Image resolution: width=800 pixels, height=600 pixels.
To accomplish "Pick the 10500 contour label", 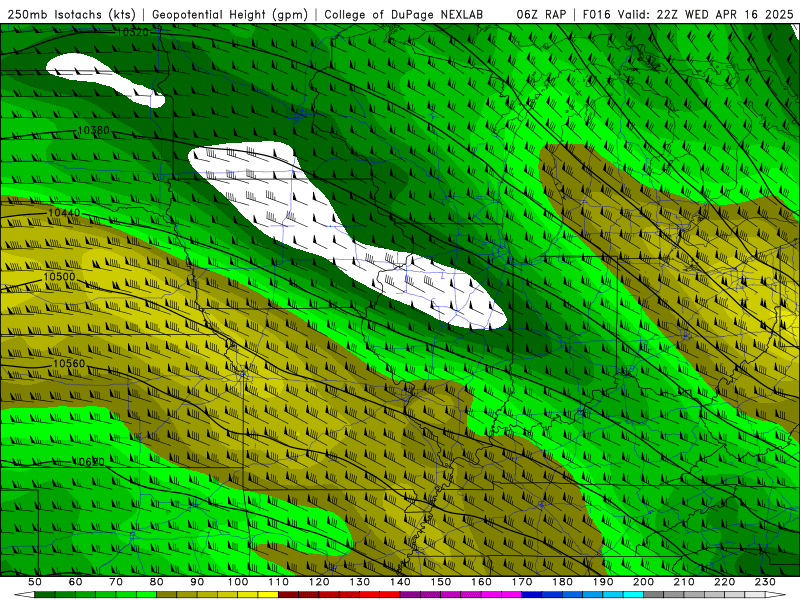I will [x=59, y=277].
